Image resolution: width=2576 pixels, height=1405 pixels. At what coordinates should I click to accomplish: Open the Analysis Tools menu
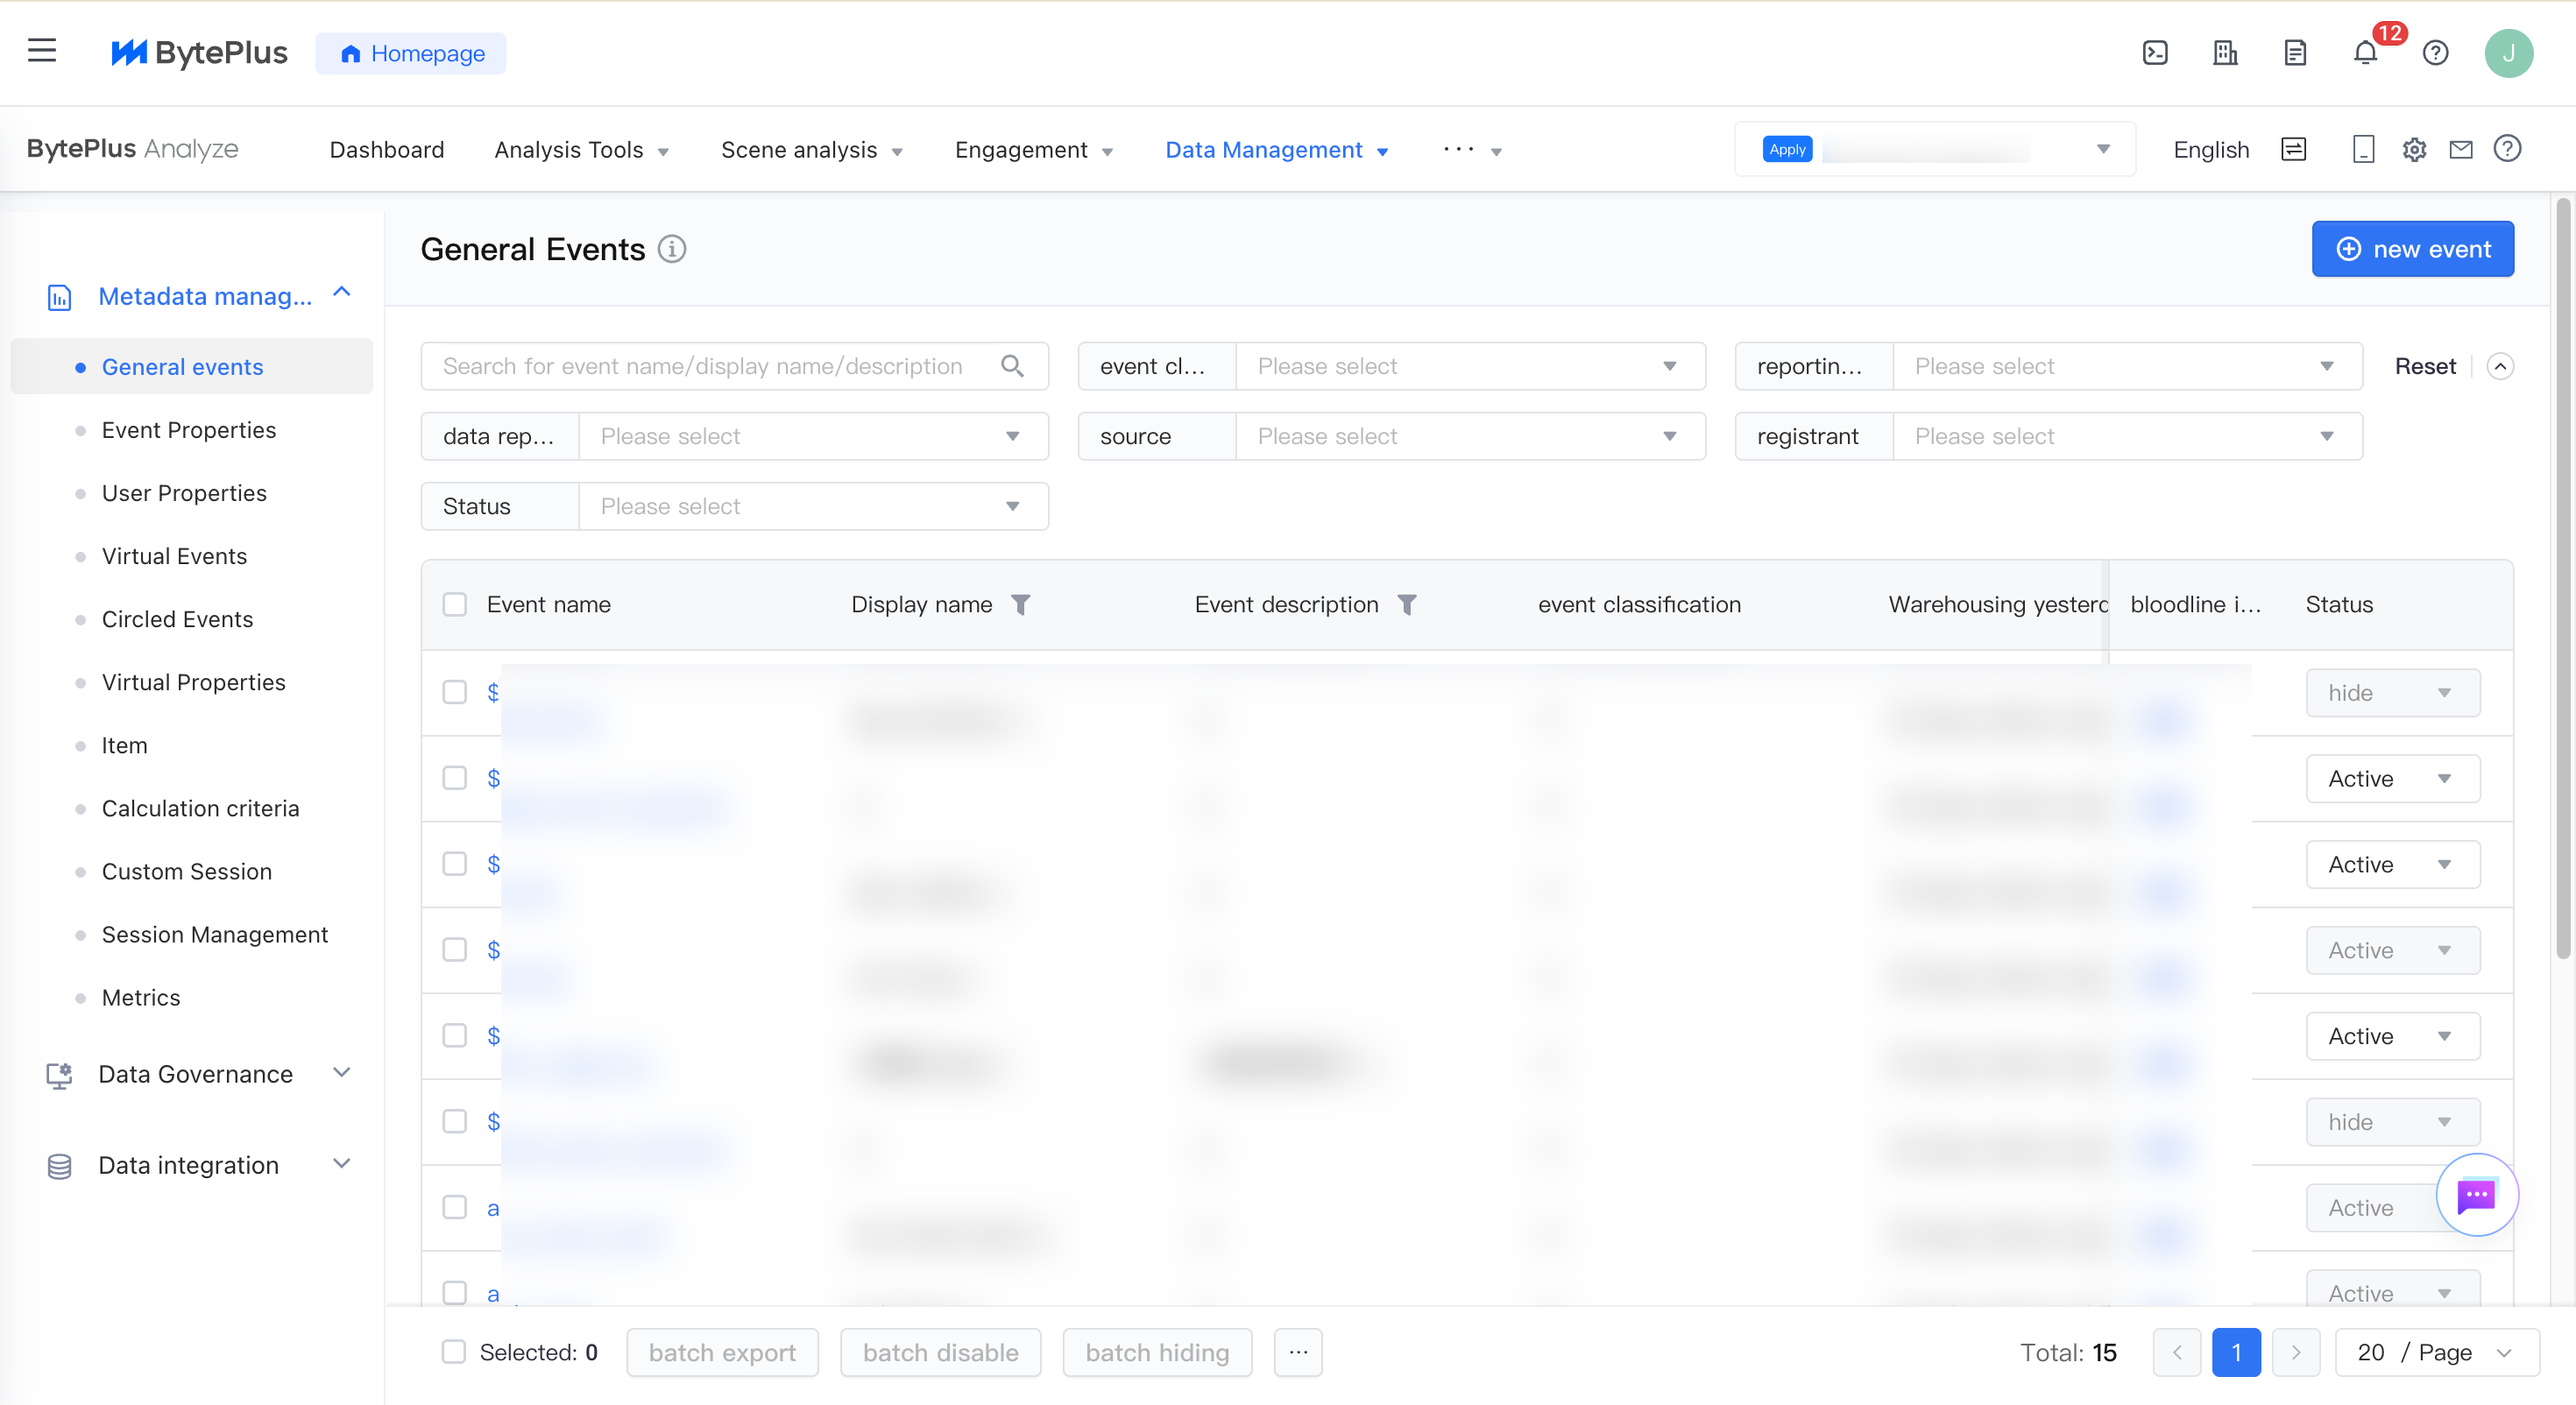pyautogui.click(x=581, y=150)
